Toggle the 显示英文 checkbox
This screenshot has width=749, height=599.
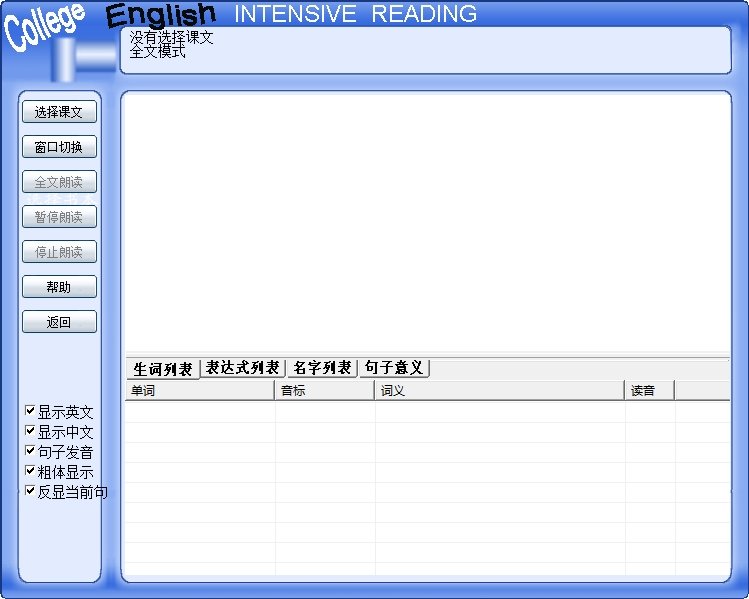click(31, 411)
